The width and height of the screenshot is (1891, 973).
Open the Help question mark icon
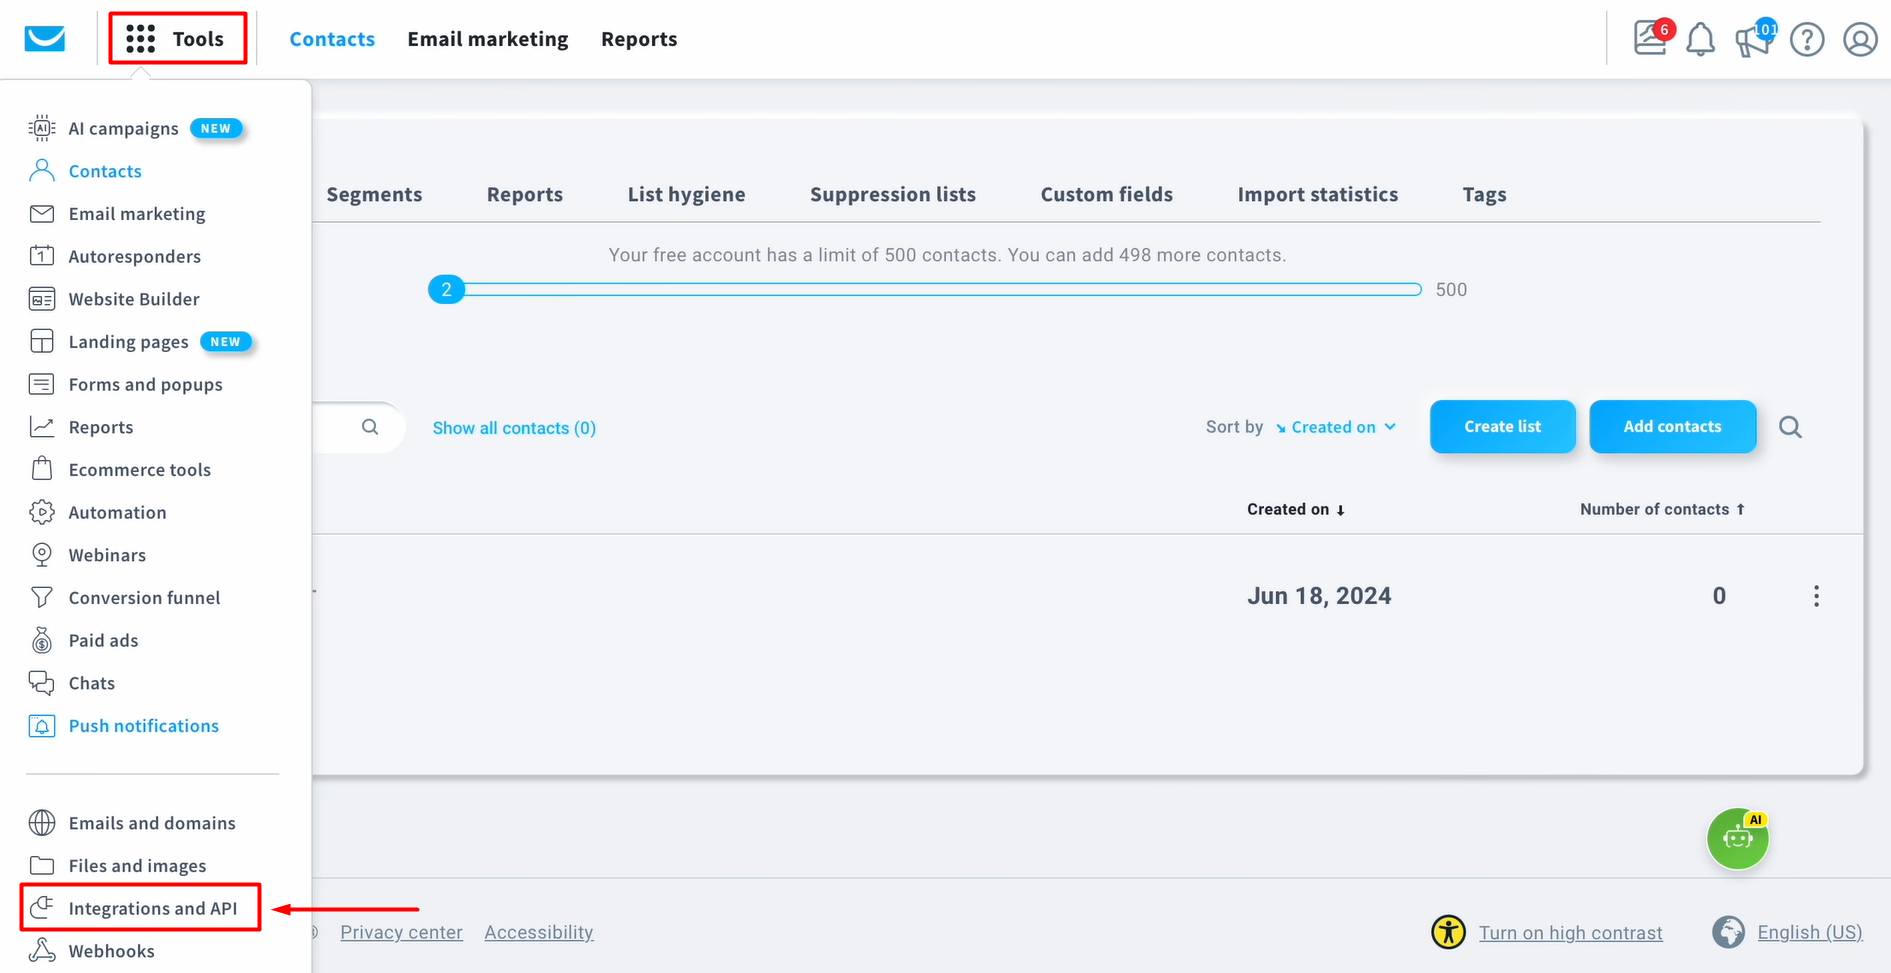pos(1807,39)
